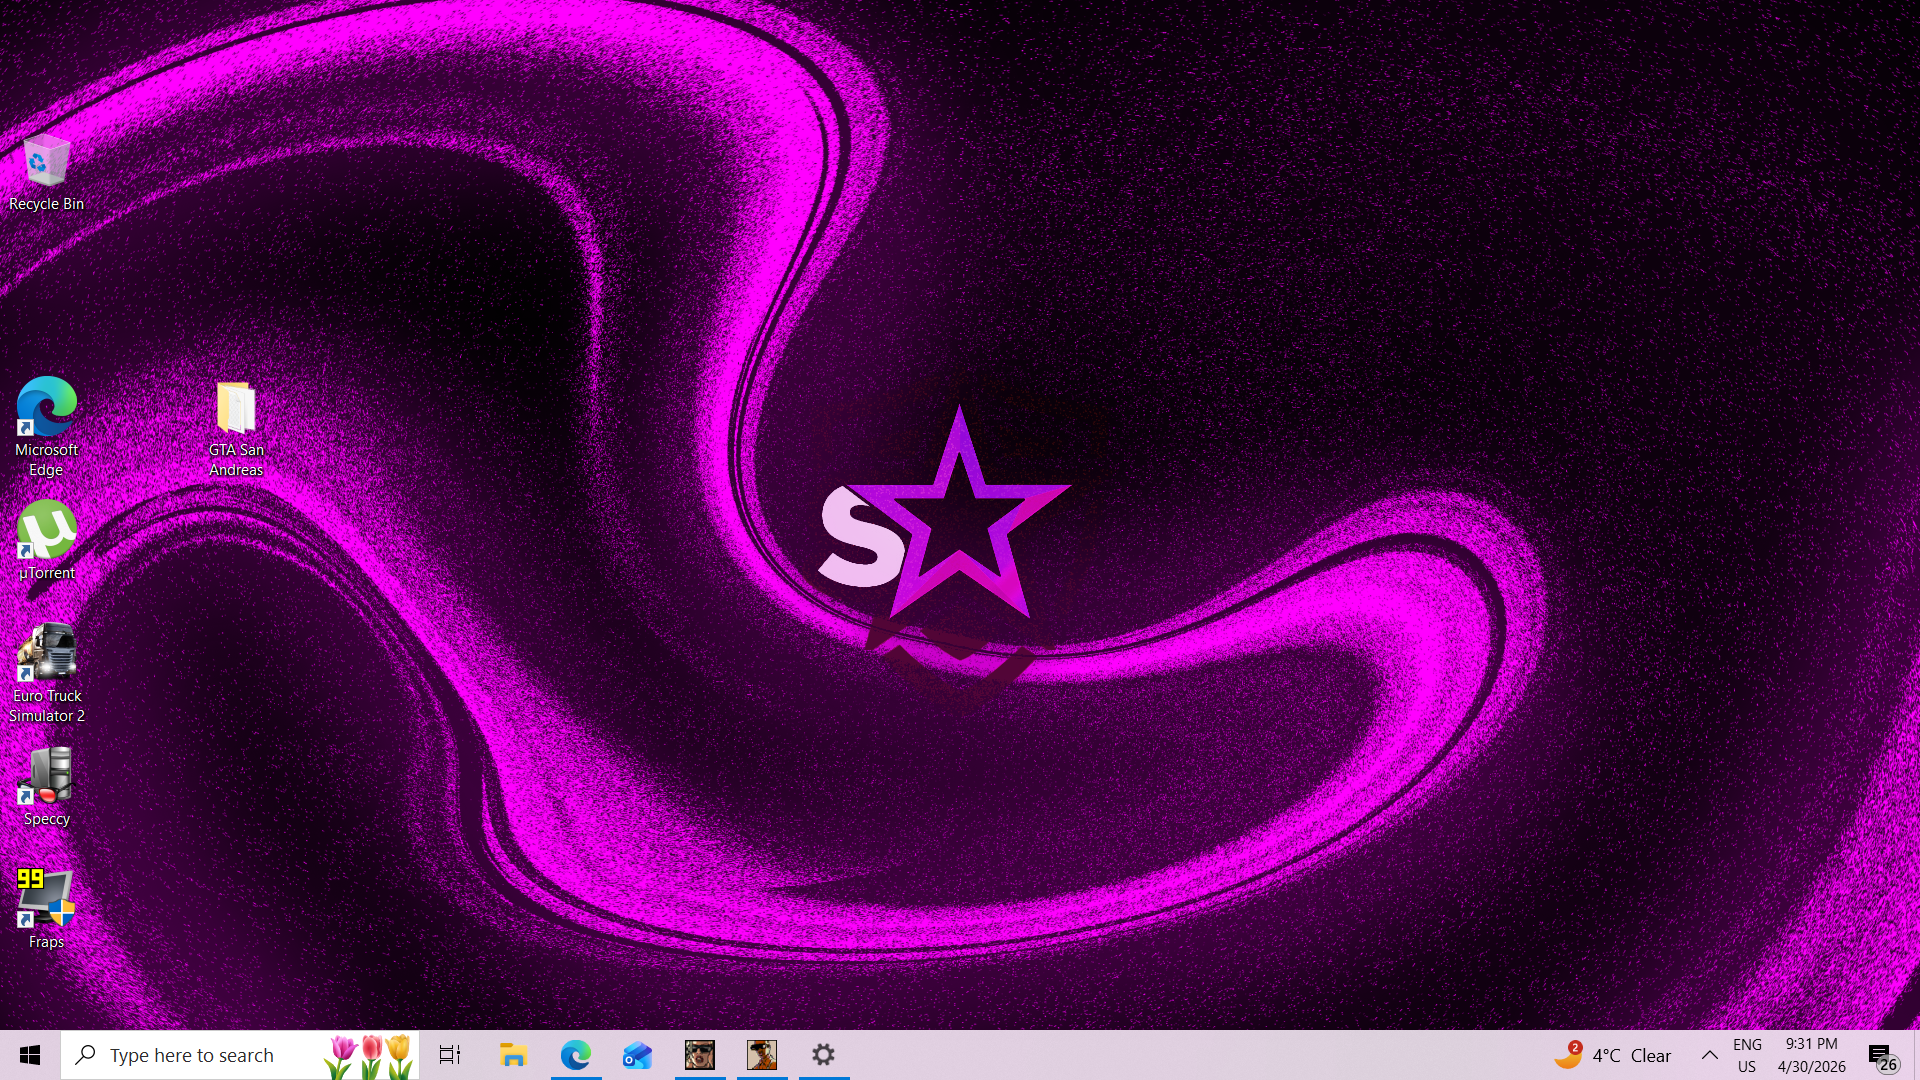Open the weather widget showing 4°C Clear
This screenshot has height=1080, width=1920.
[x=1615, y=1055]
